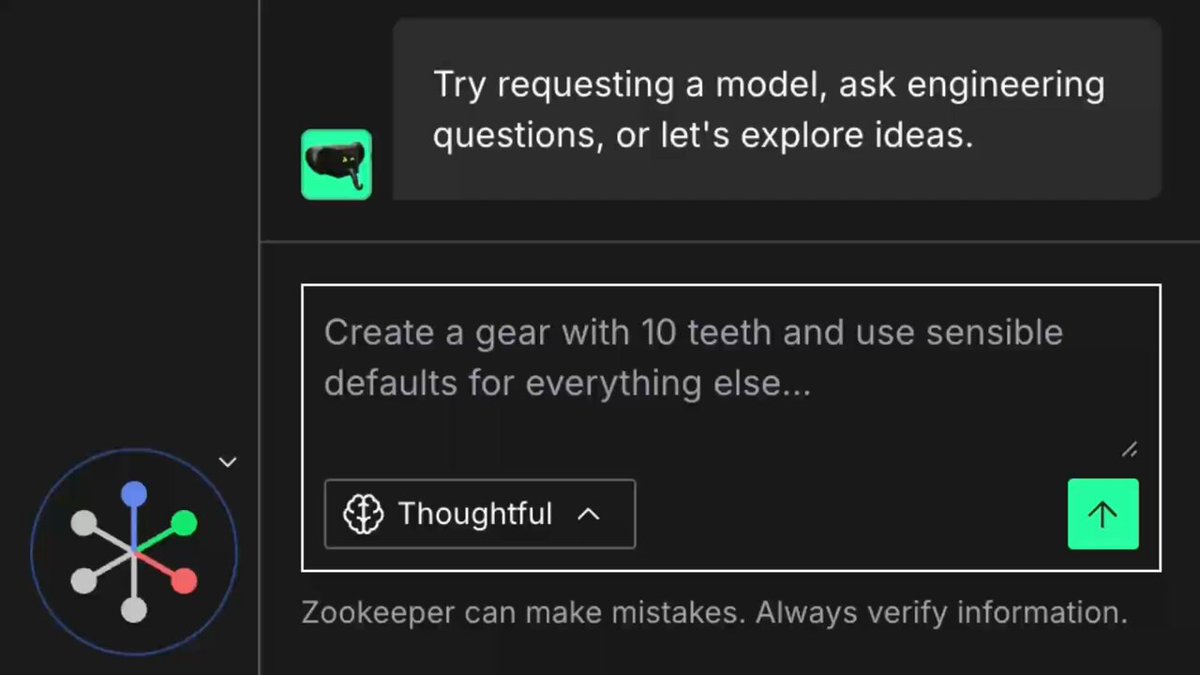This screenshot has width=1200, height=675.
Task: Click the horizontal divider above the prompt box
Action: (x=730, y=241)
